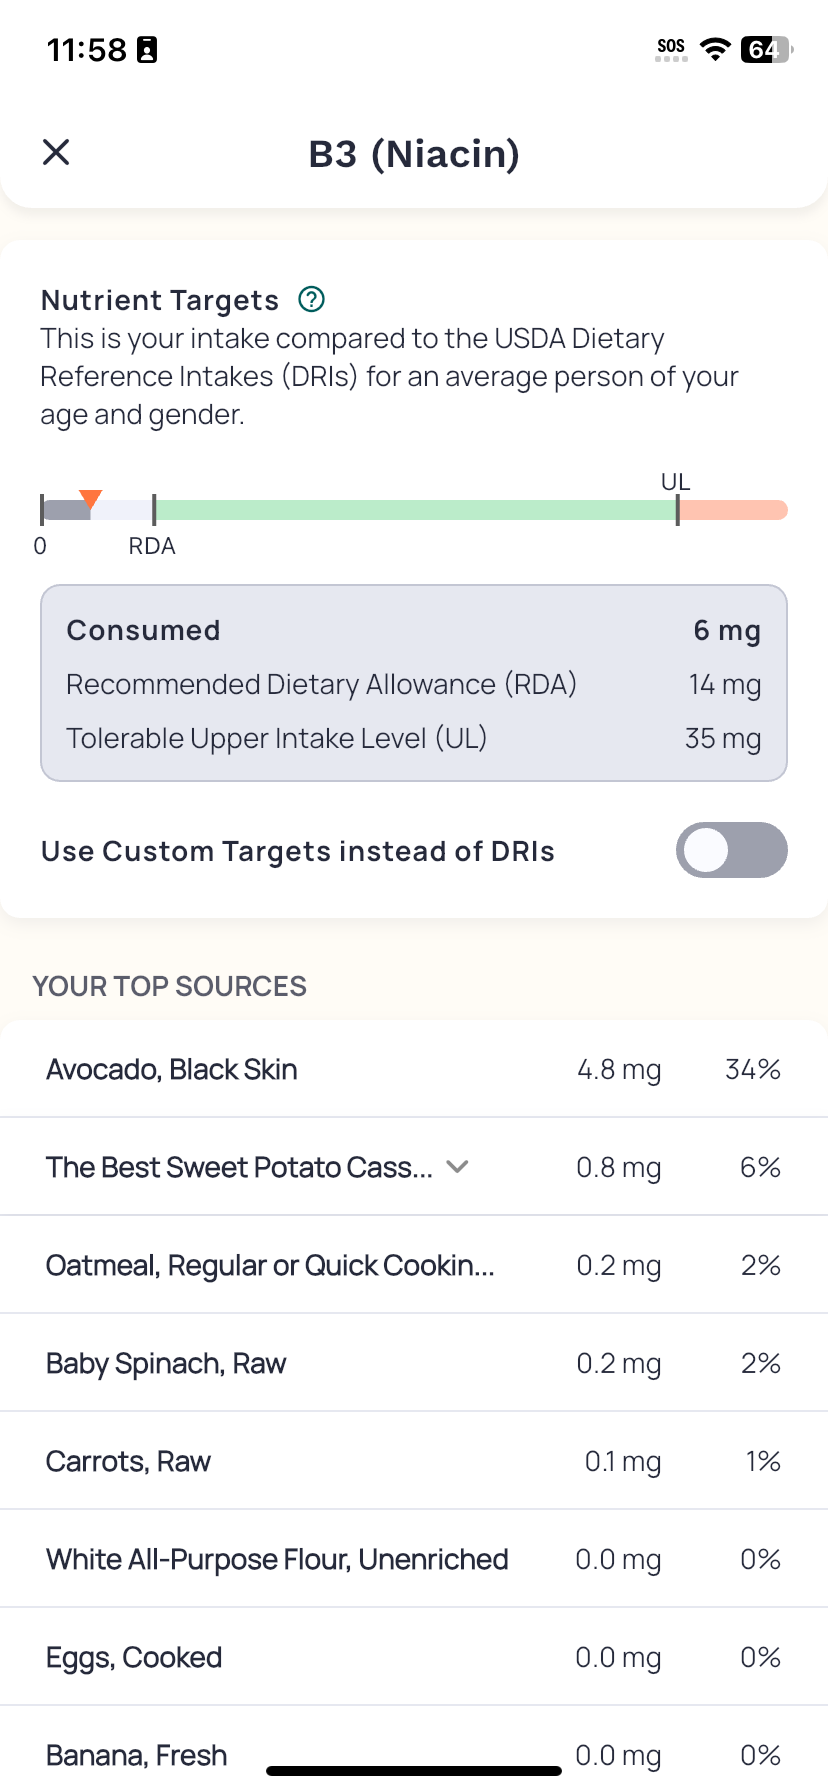The image size is (828, 1792).
Task: Tap the Nutrient Targets help question-mark icon
Action: pyautogui.click(x=311, y=299)
